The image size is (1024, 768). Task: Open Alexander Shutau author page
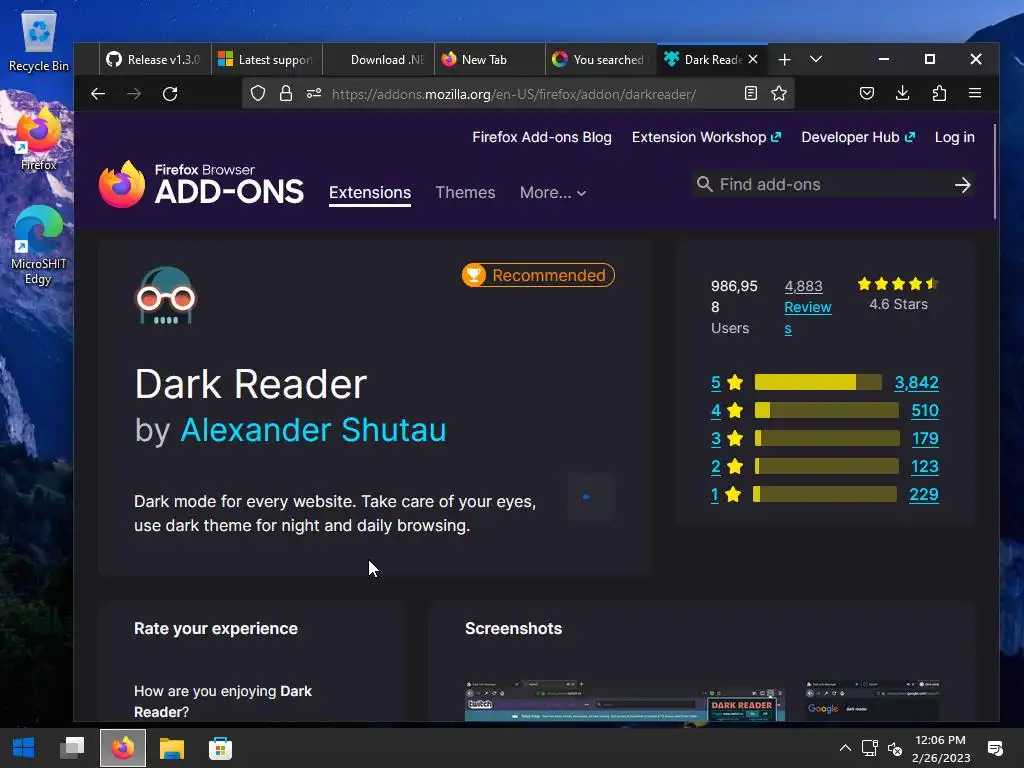[x=313, y=430]
